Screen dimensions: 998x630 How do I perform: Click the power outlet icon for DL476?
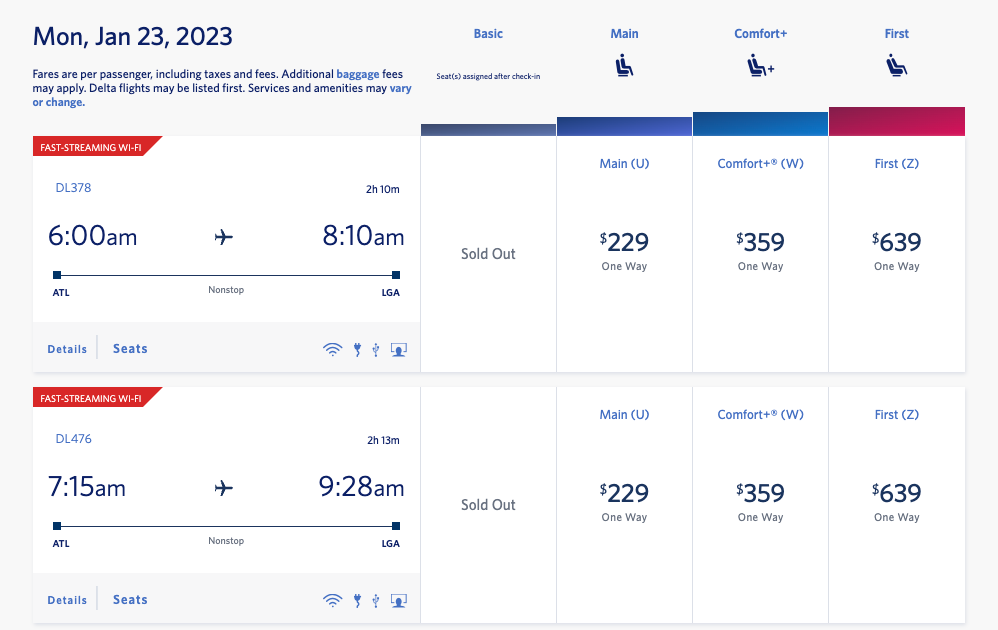coord(356,601)
